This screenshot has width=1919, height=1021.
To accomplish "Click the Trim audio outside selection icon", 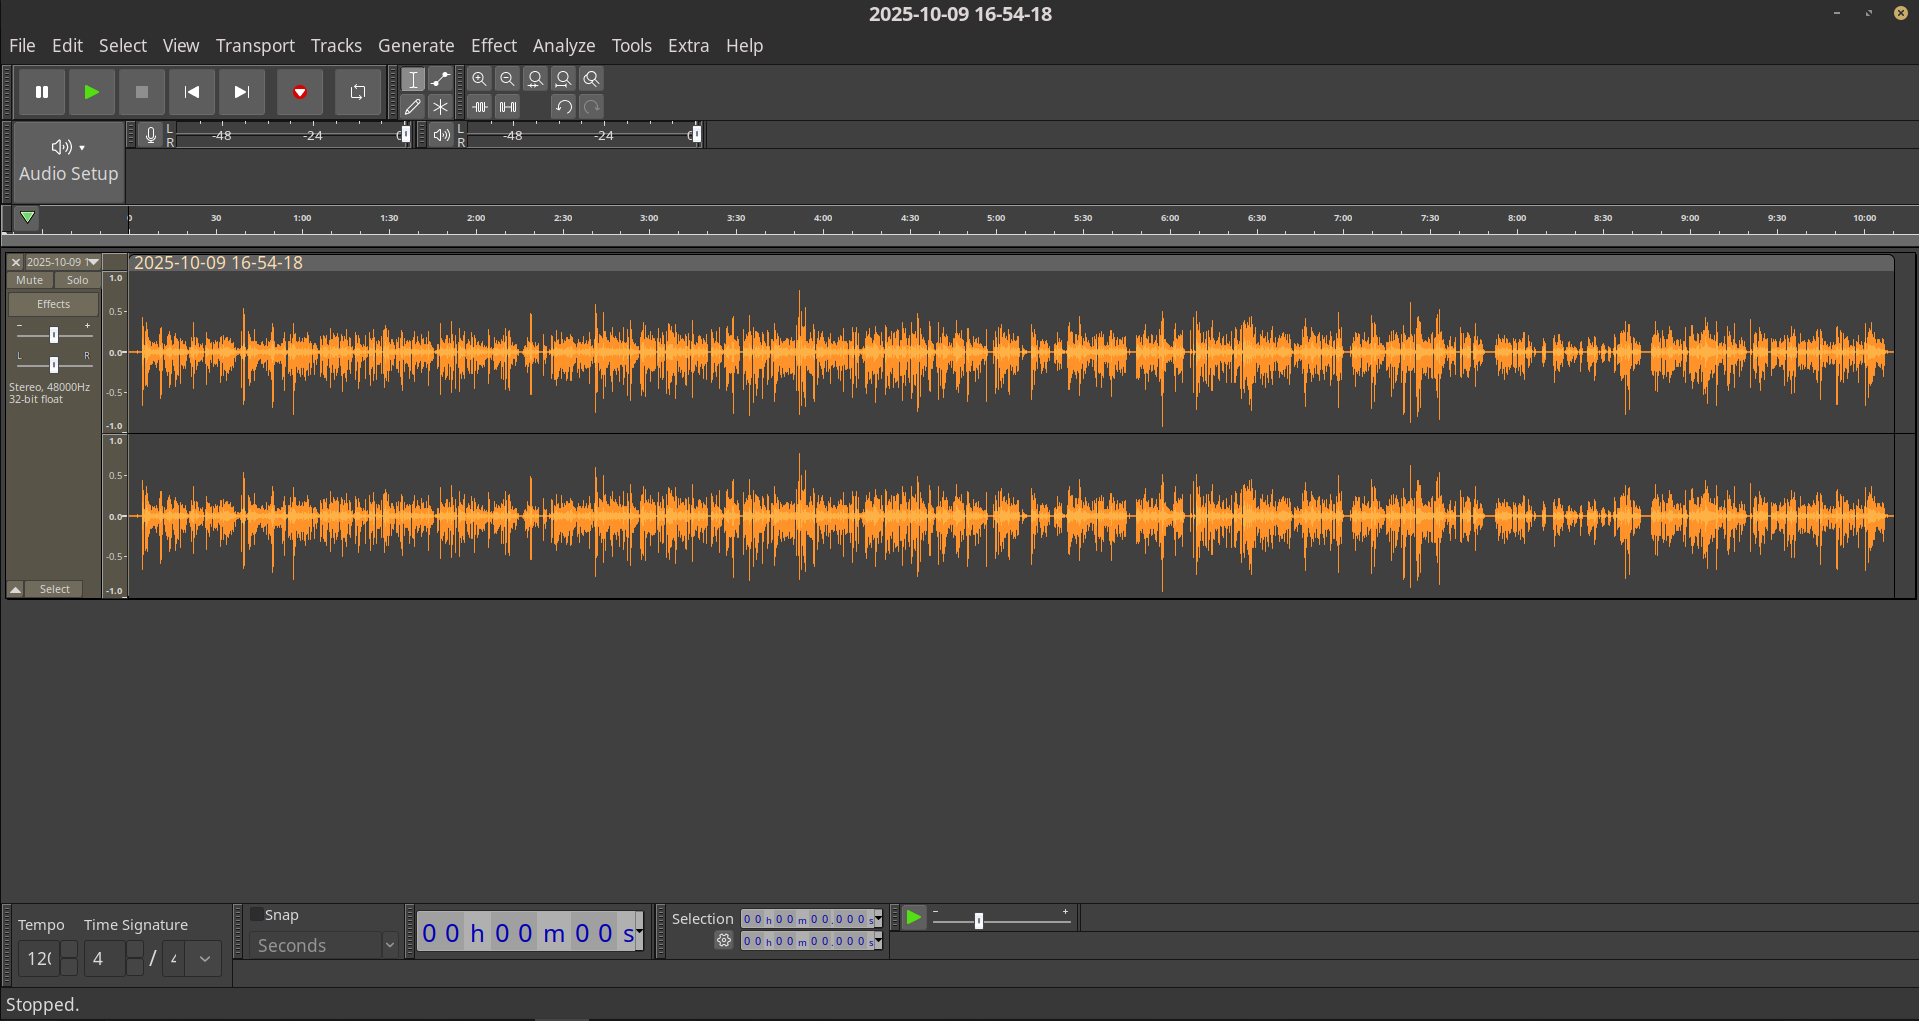I will (x=480, y=106).
